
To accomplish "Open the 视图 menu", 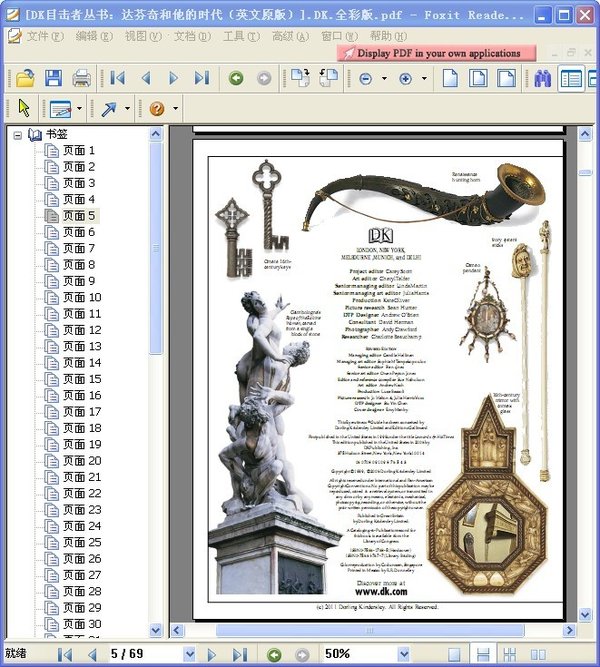I will tap(143, 37).
